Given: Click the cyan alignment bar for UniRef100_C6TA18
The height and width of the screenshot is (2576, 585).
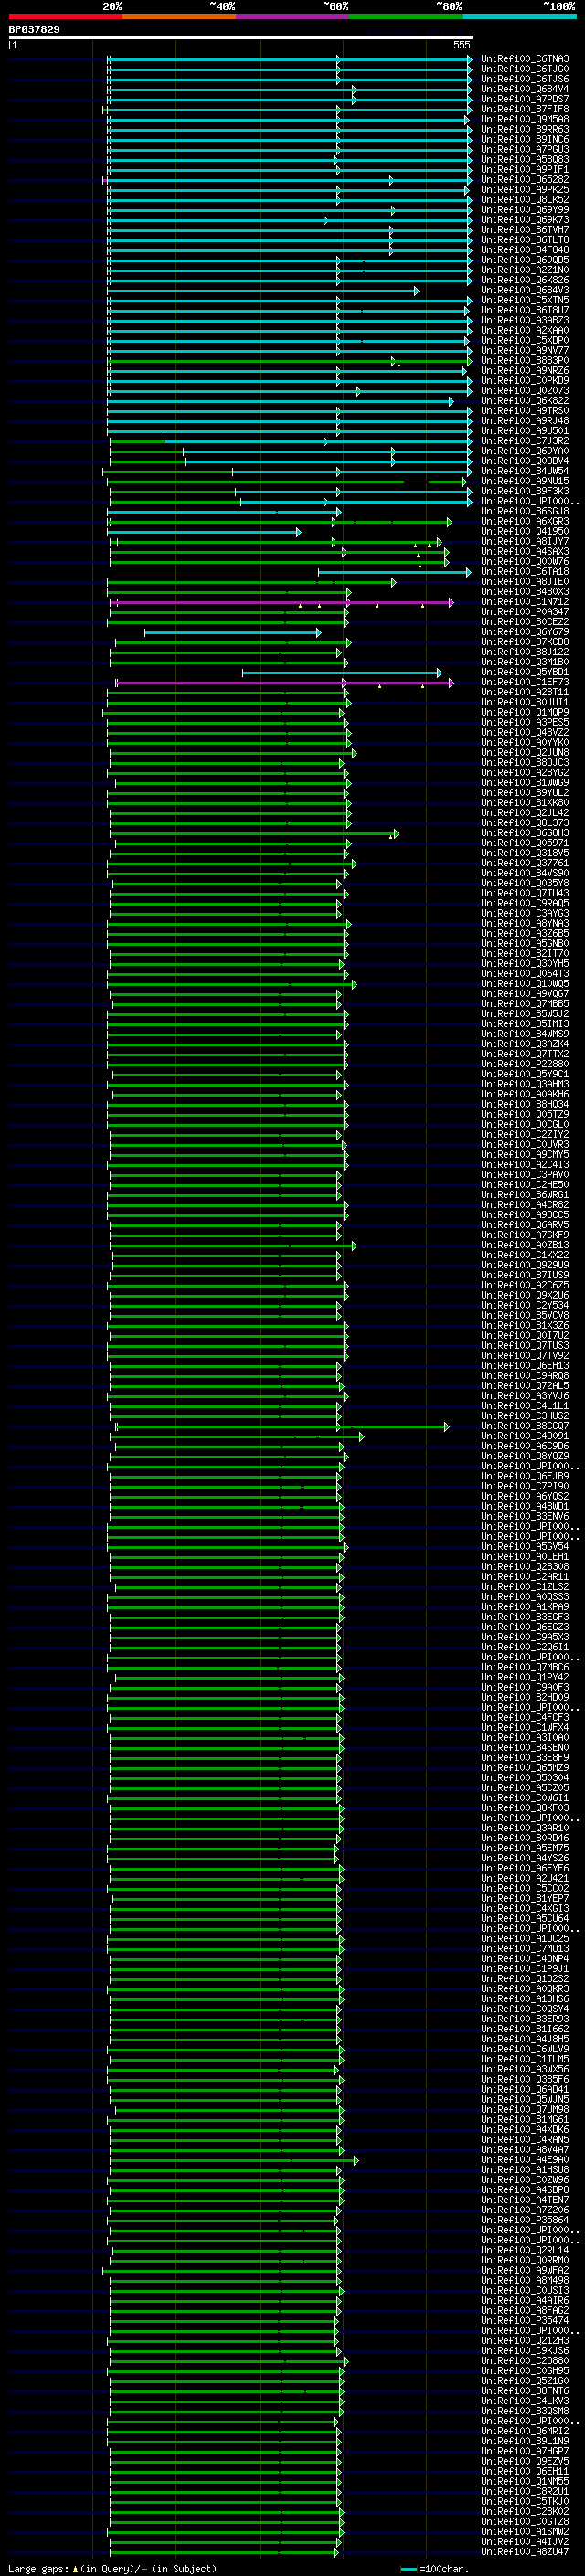Looking at the screenshot, I should (394, 572).
